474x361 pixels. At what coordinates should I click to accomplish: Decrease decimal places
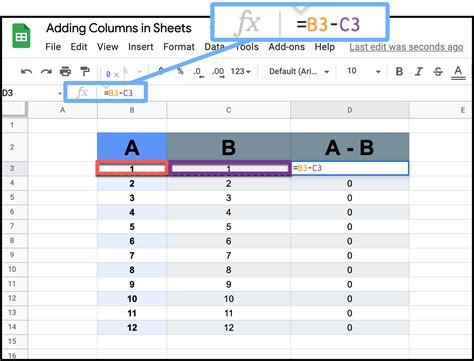pyautogui.click(x=198, y=72)
